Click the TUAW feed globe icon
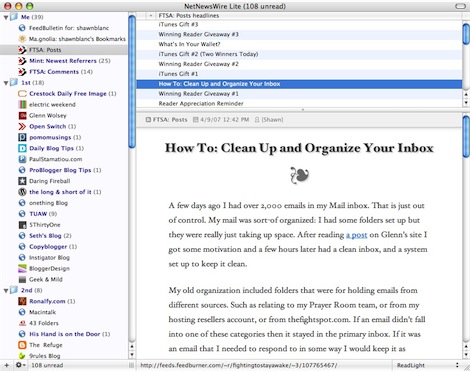The image size is (470, 371). [22, 214]
